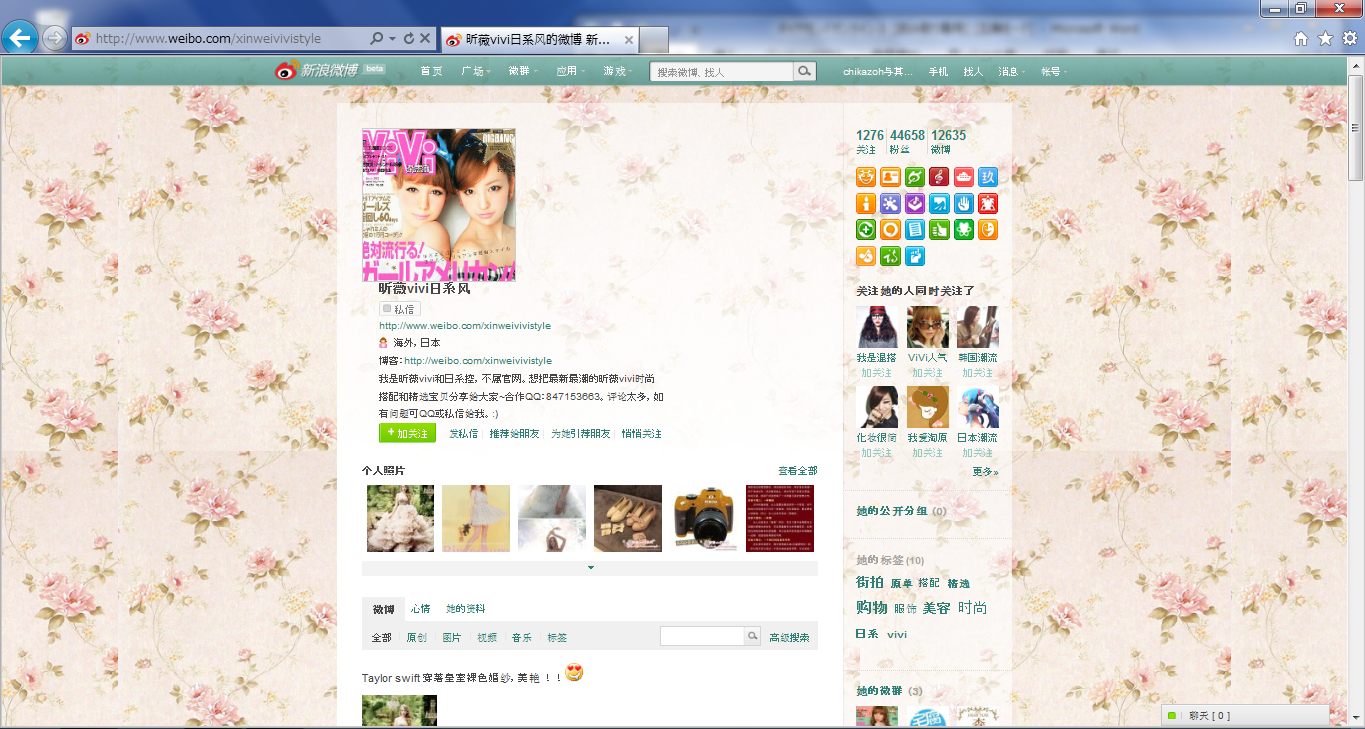Expand the 应用 navigation dropdown
The width and height of the screenshot is (1365, 729).
point(571,71)
